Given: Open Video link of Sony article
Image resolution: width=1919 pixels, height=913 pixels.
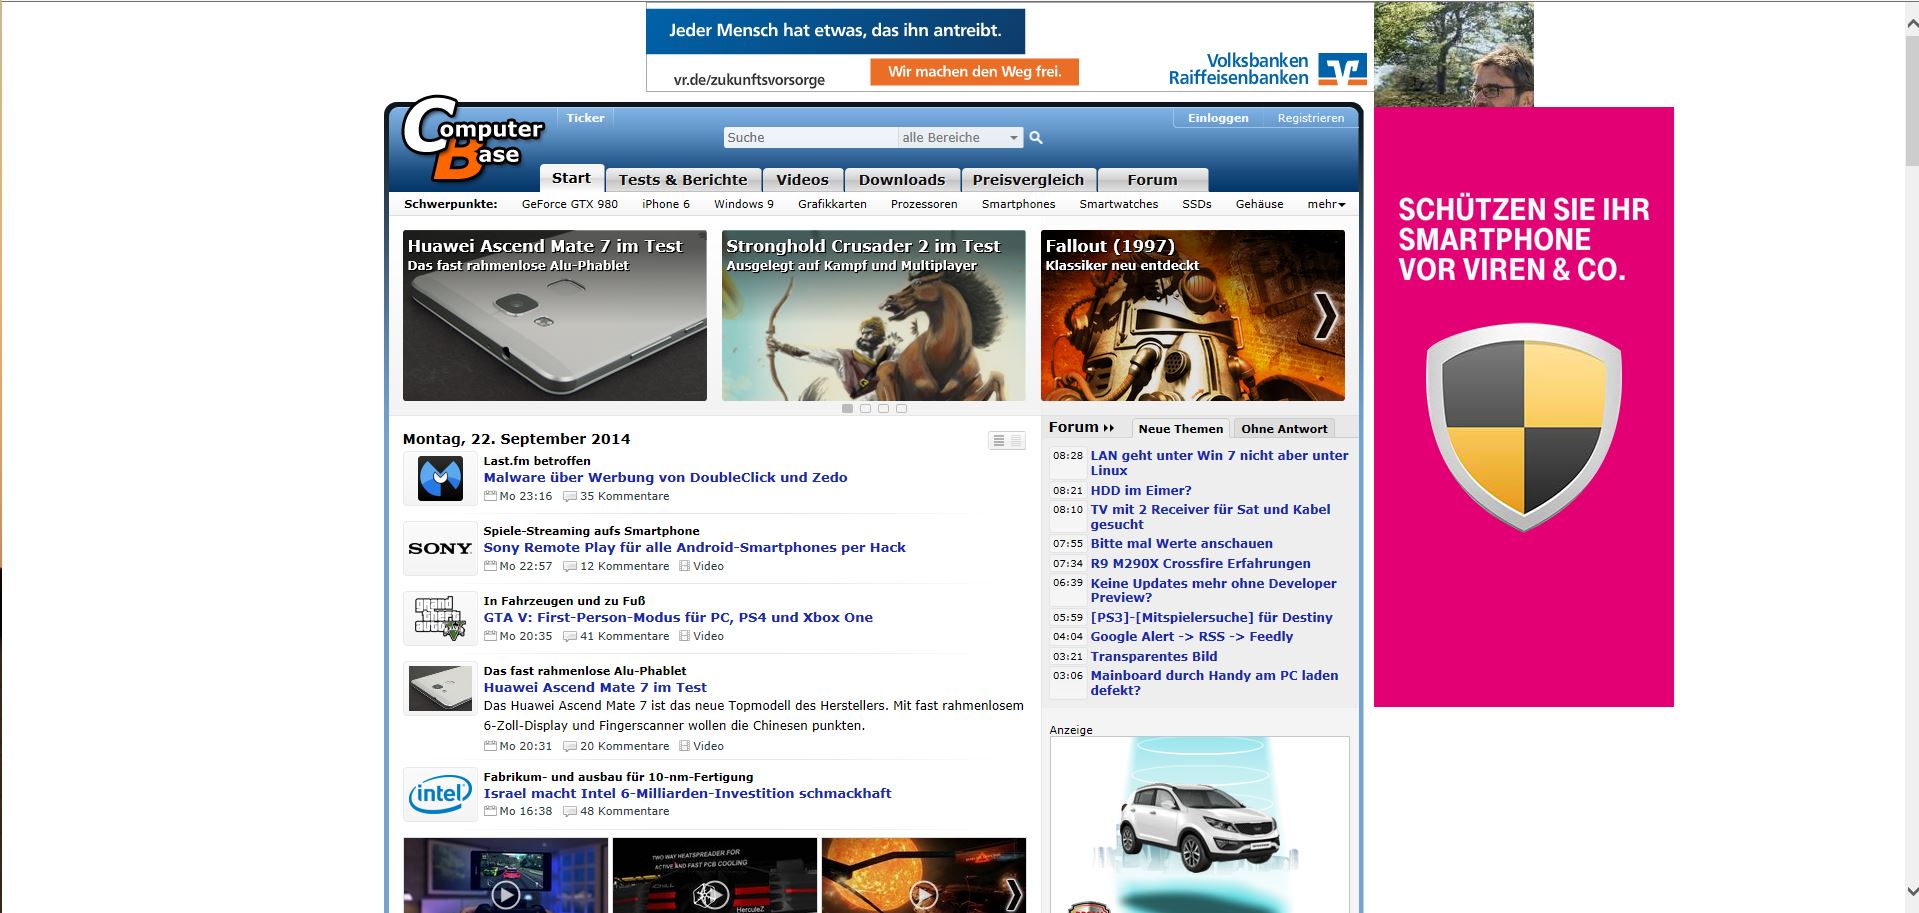Looking at the screenshot, I should (x=702, y=566).
